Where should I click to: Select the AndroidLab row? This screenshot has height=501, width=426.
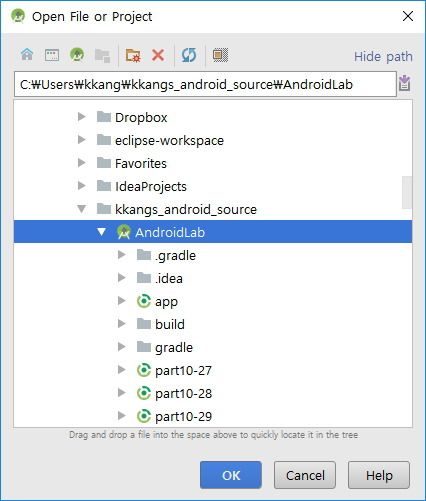[x=213, y=232]
